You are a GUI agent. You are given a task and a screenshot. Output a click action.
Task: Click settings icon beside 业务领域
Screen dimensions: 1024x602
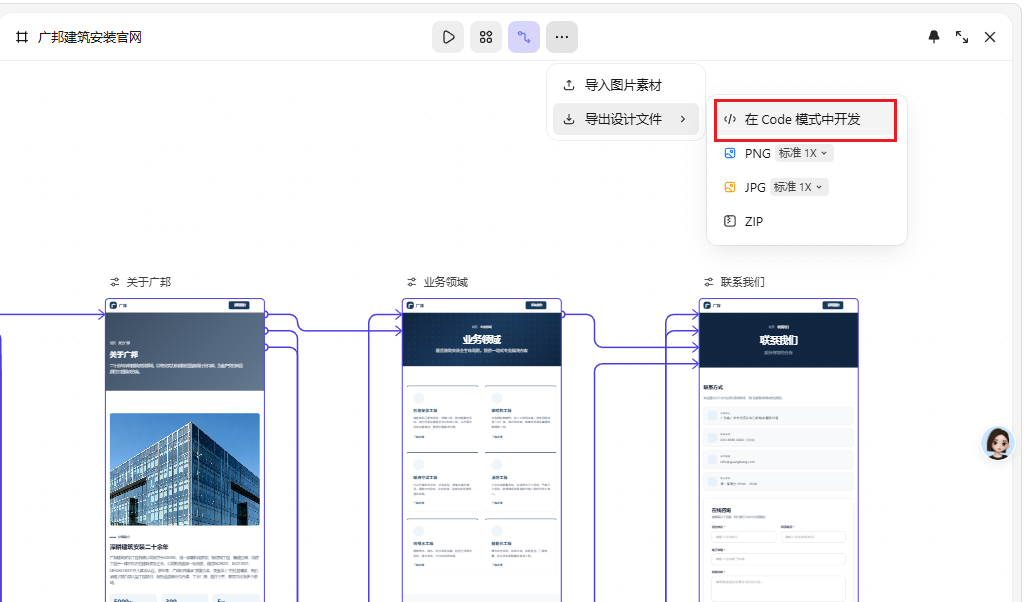click(411, 282)
